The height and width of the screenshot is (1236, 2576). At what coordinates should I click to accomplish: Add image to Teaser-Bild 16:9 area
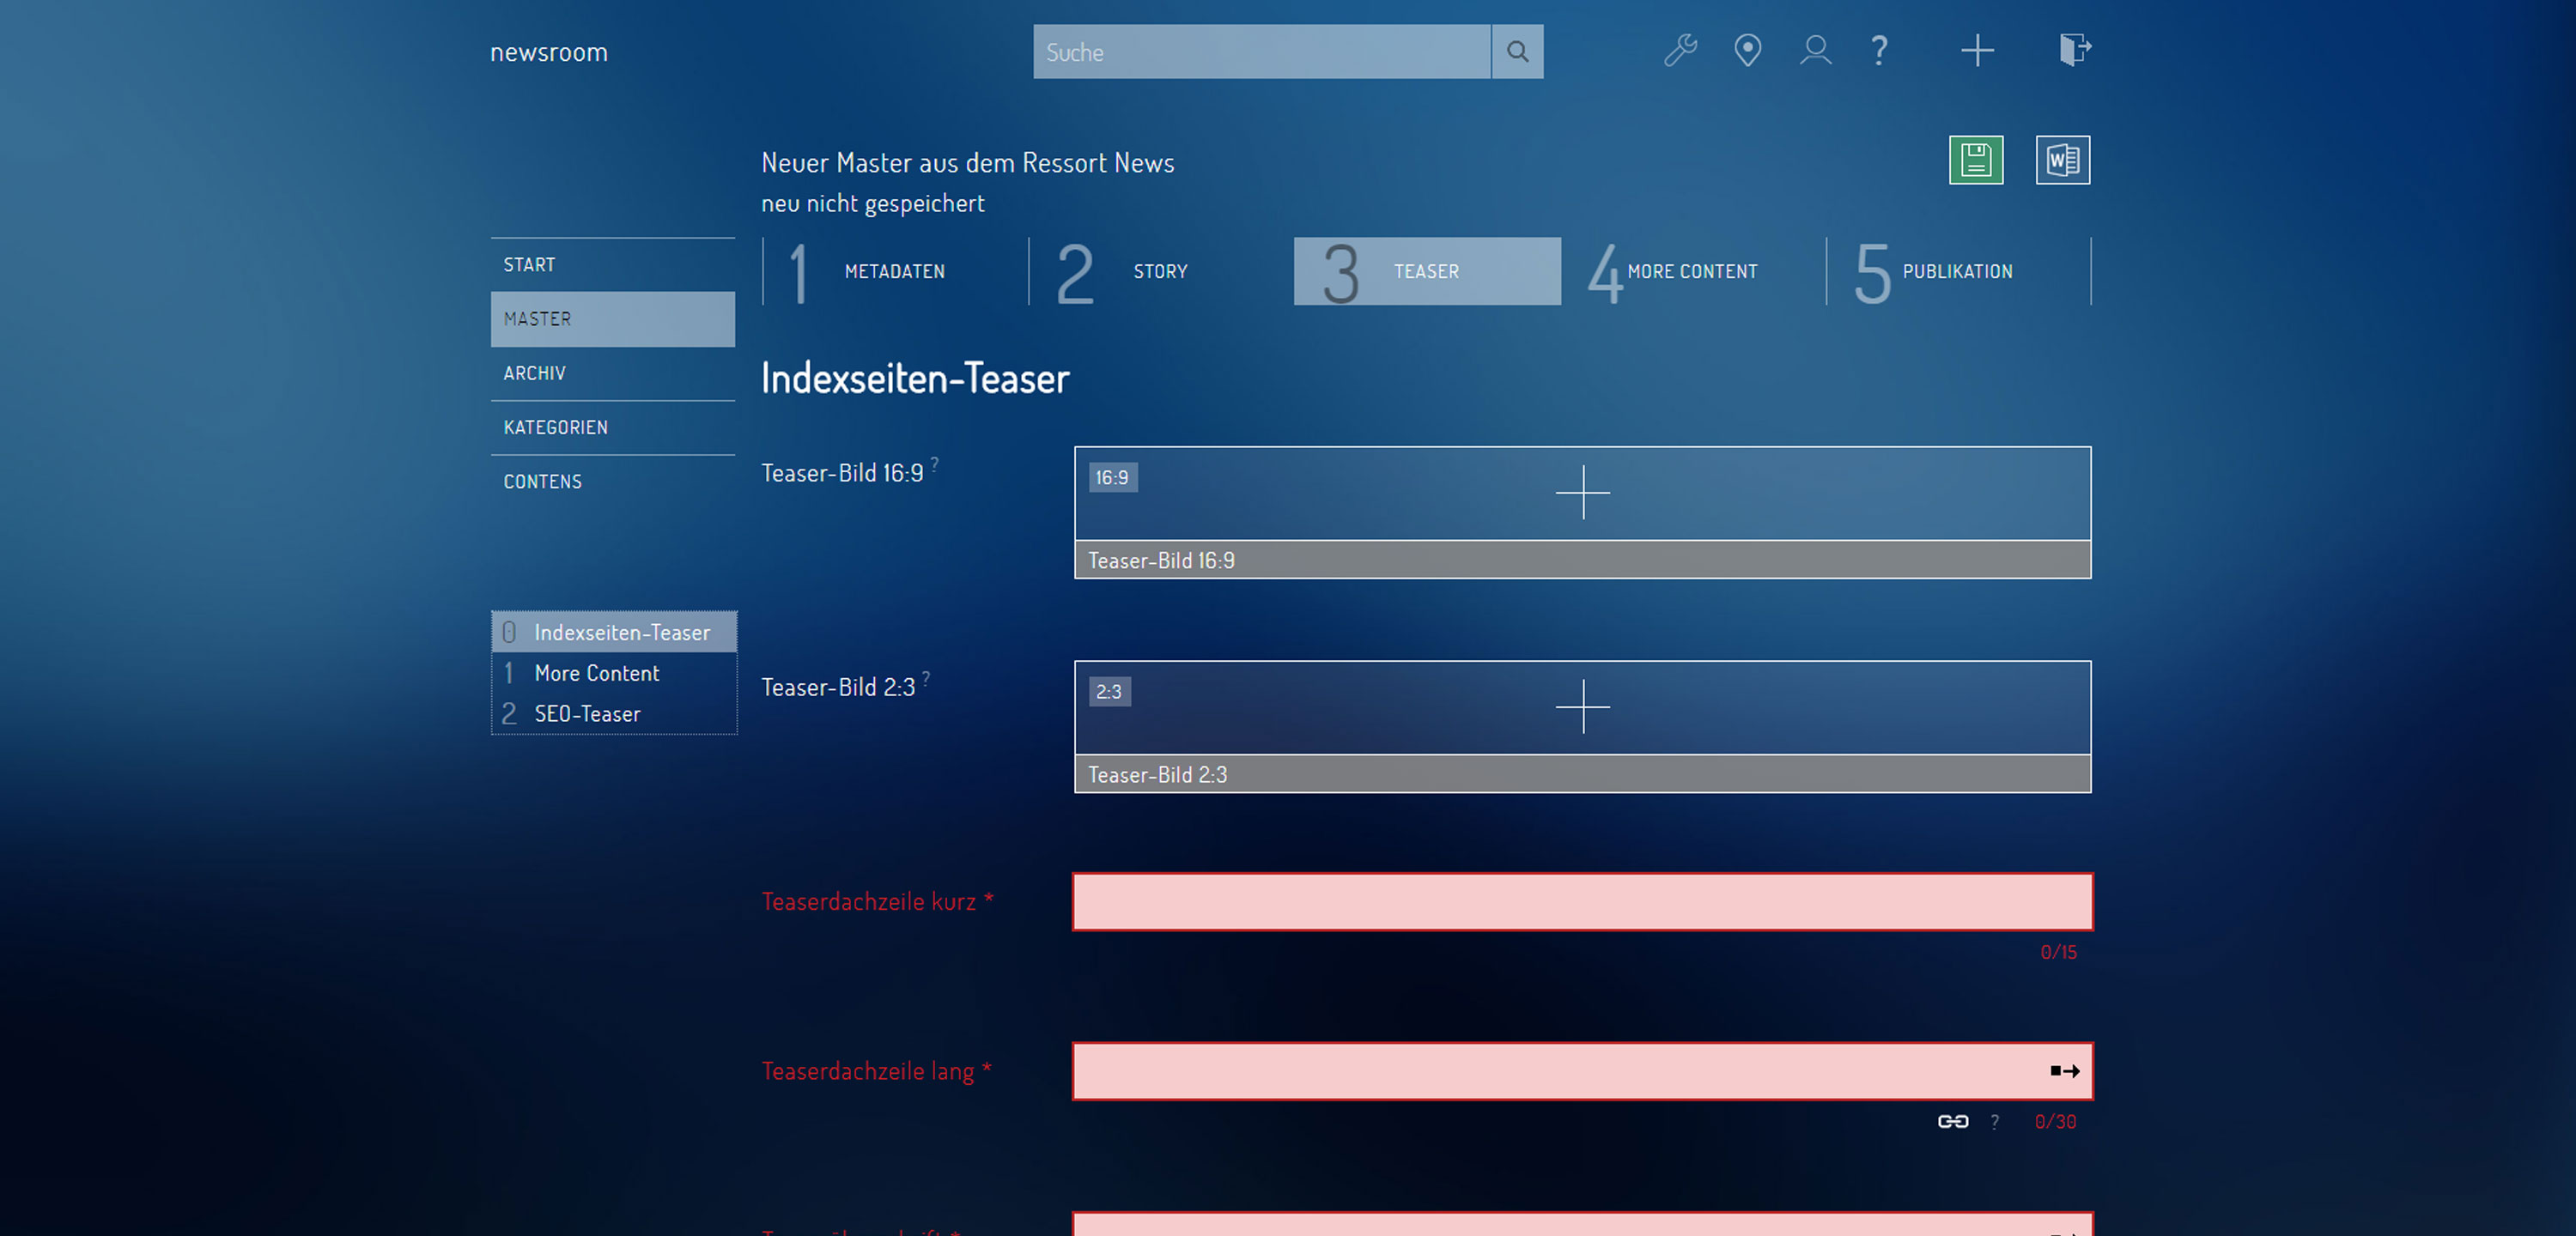pos(1582,492)
